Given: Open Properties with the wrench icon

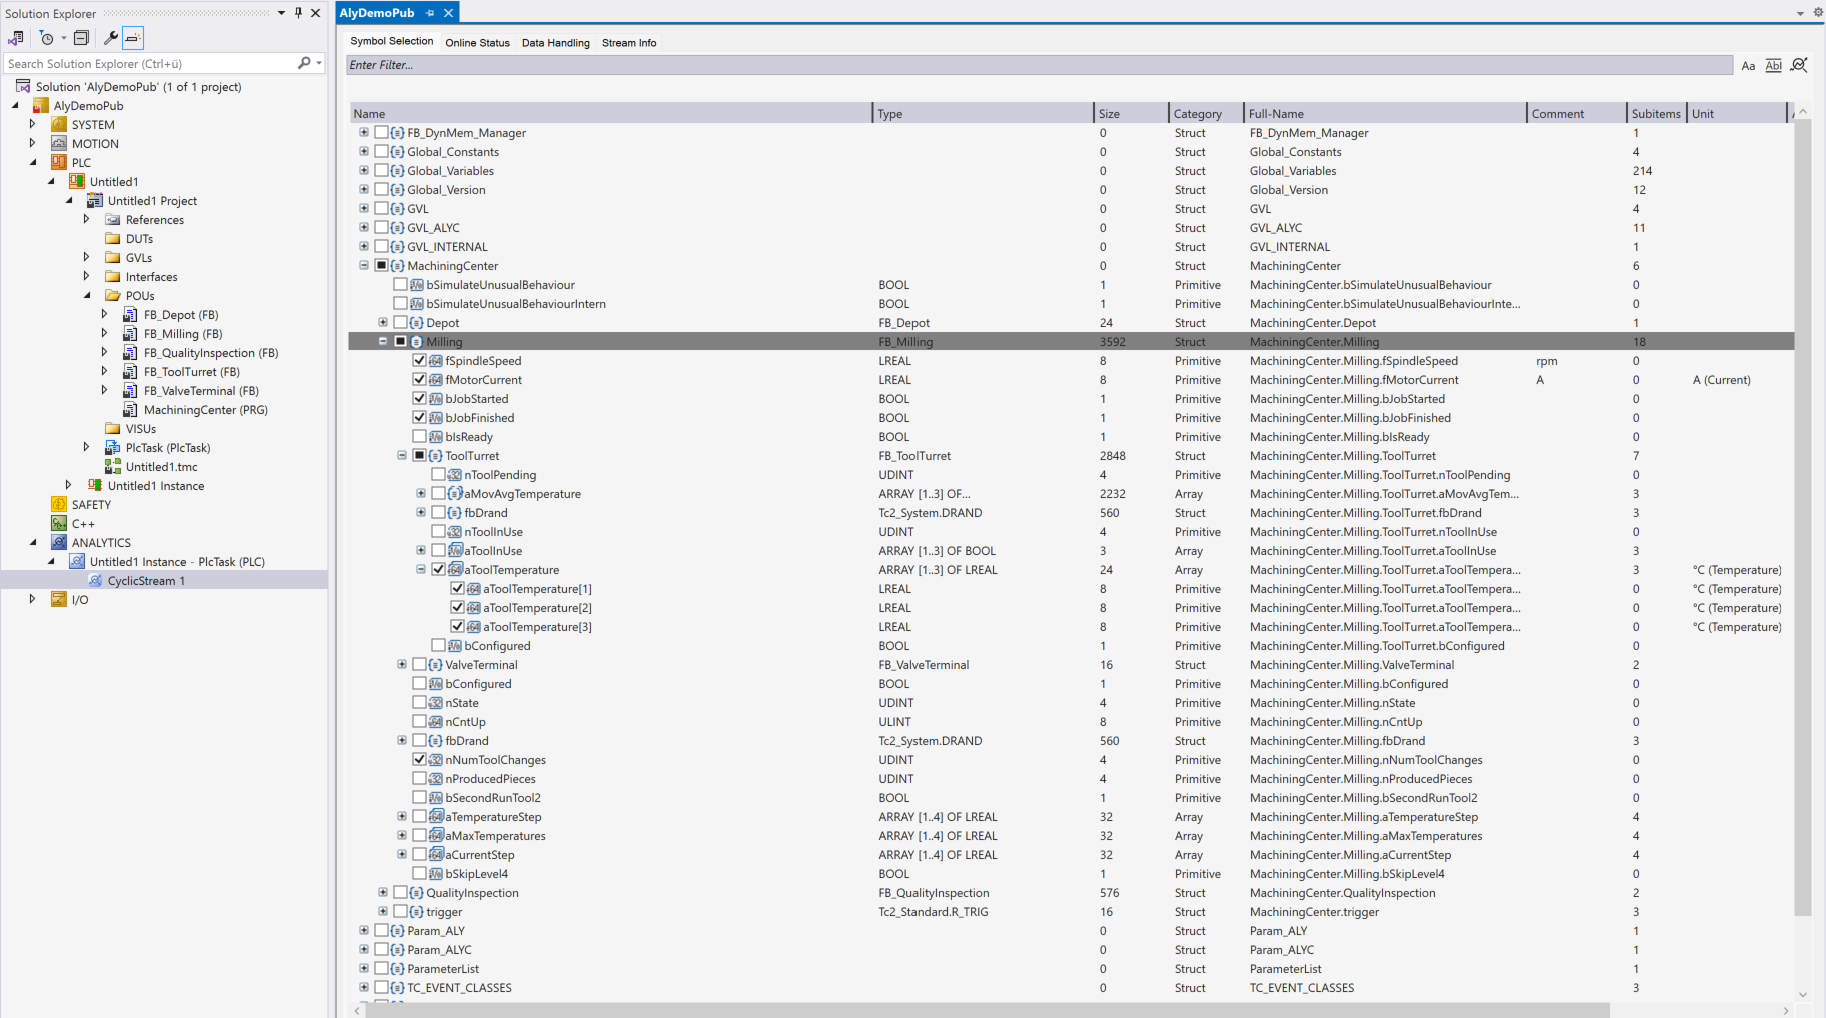Looking at the screenshot, I should [111, 38].
